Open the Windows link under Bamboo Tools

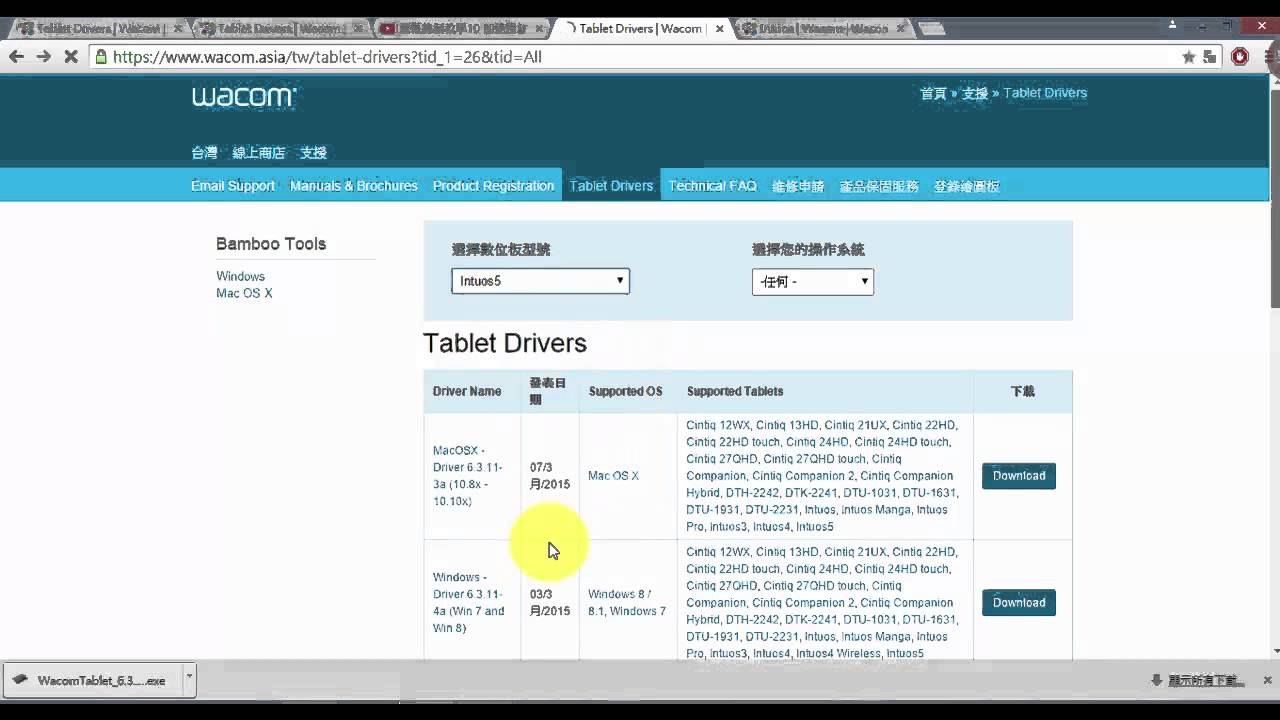(240, 276)
